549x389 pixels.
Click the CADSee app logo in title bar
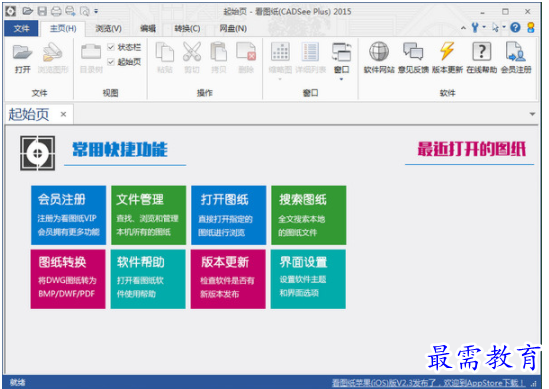11,11
